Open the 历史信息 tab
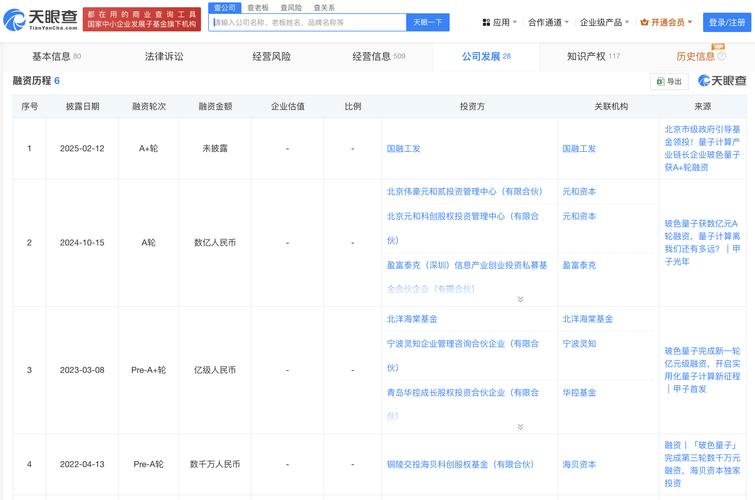This screenshot has width=755, height=500. [695, 56]
